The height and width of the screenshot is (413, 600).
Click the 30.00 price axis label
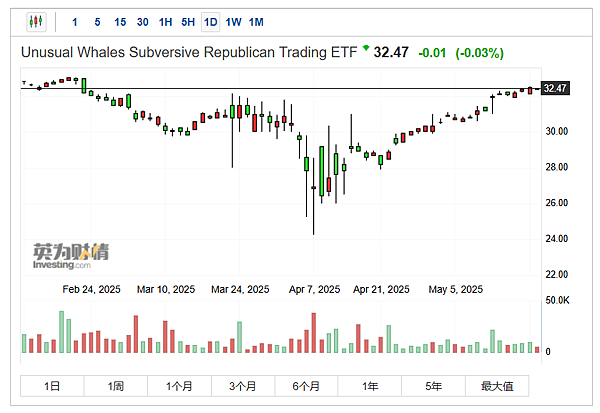tap(557, 131)
